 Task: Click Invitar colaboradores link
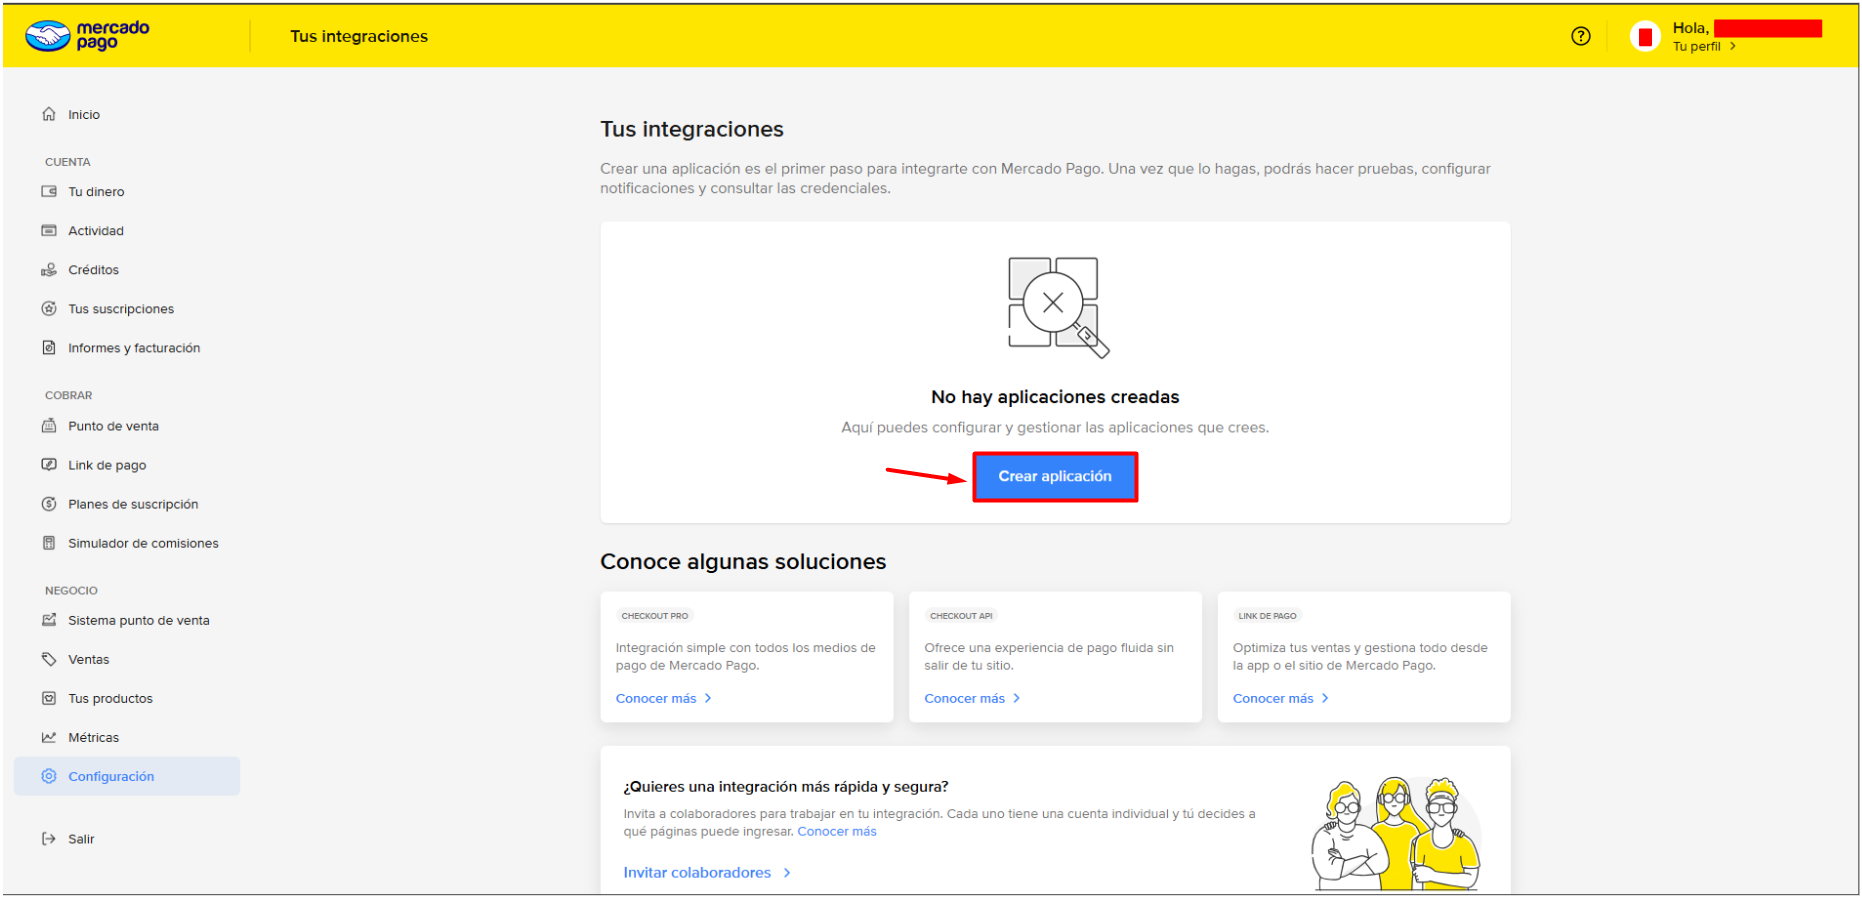point(697,873)
